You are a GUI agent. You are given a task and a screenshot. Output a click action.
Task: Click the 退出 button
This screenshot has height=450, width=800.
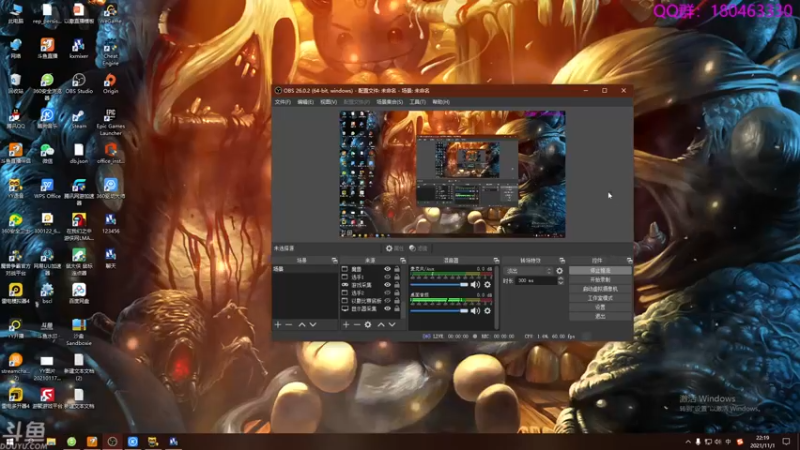coord(600,316)
